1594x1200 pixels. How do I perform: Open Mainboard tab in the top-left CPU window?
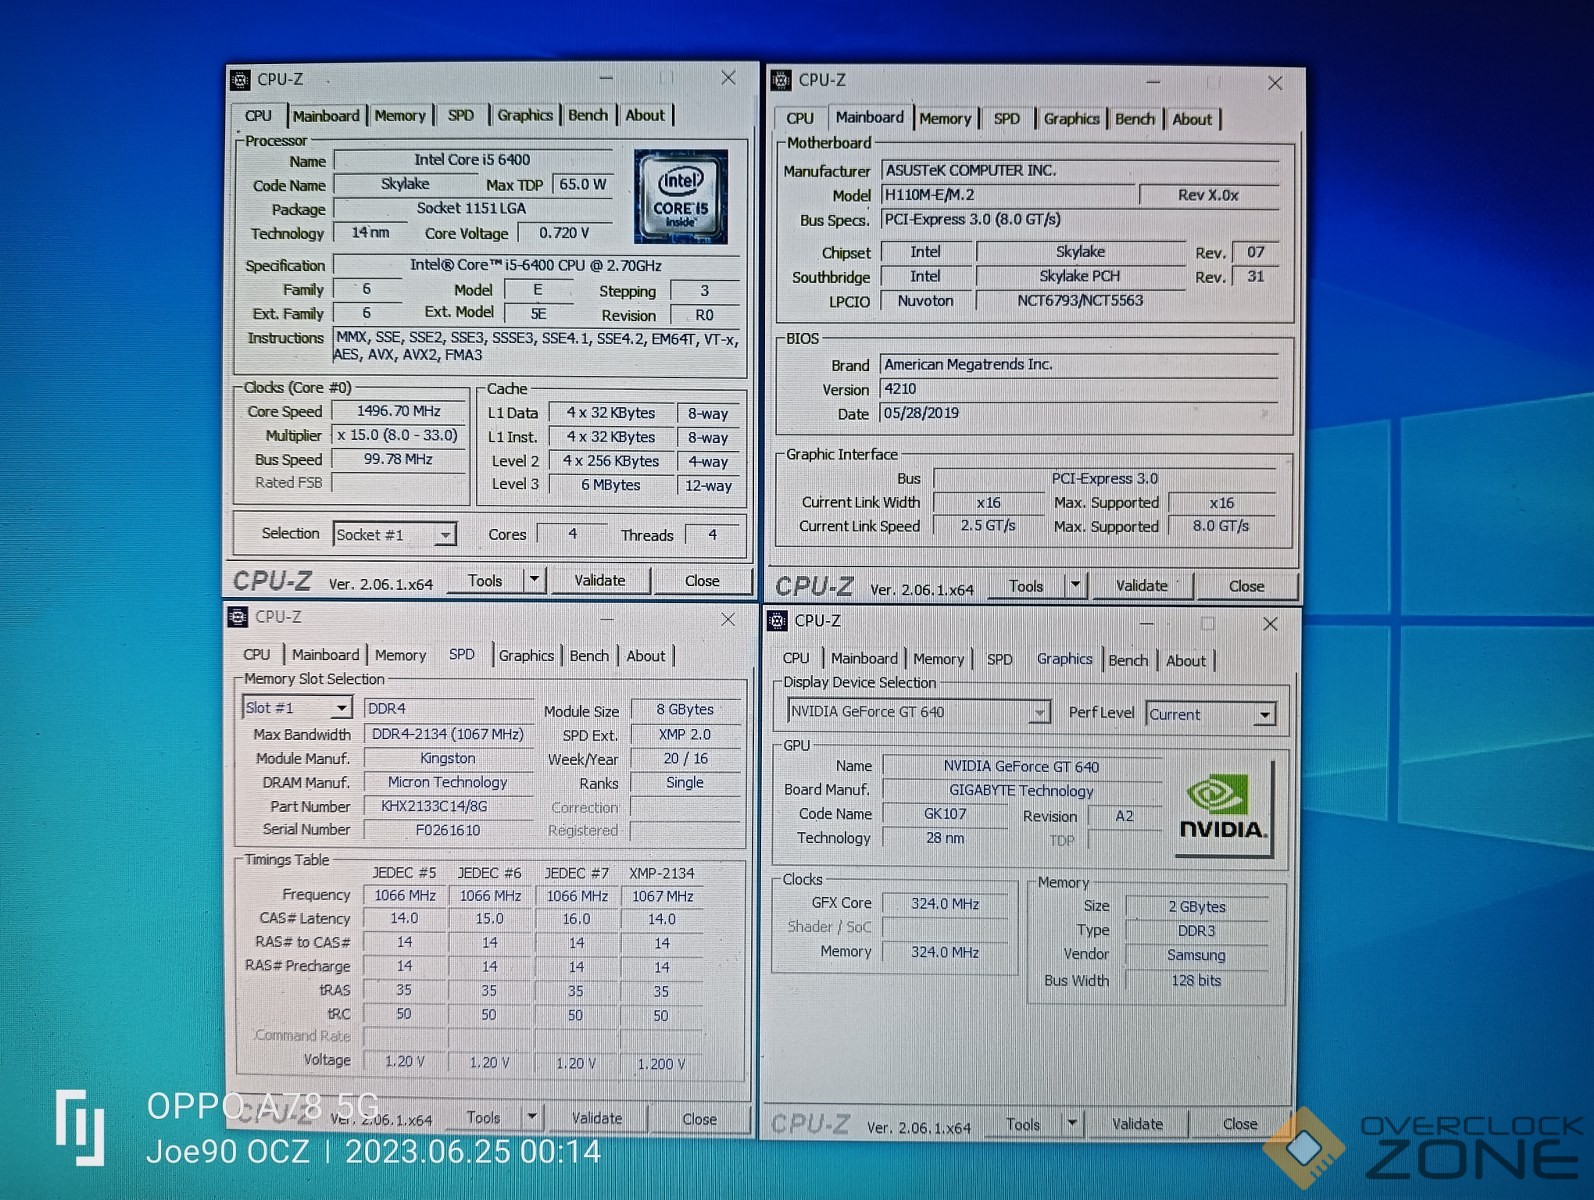pyautogui.click(x=326, y=116)
